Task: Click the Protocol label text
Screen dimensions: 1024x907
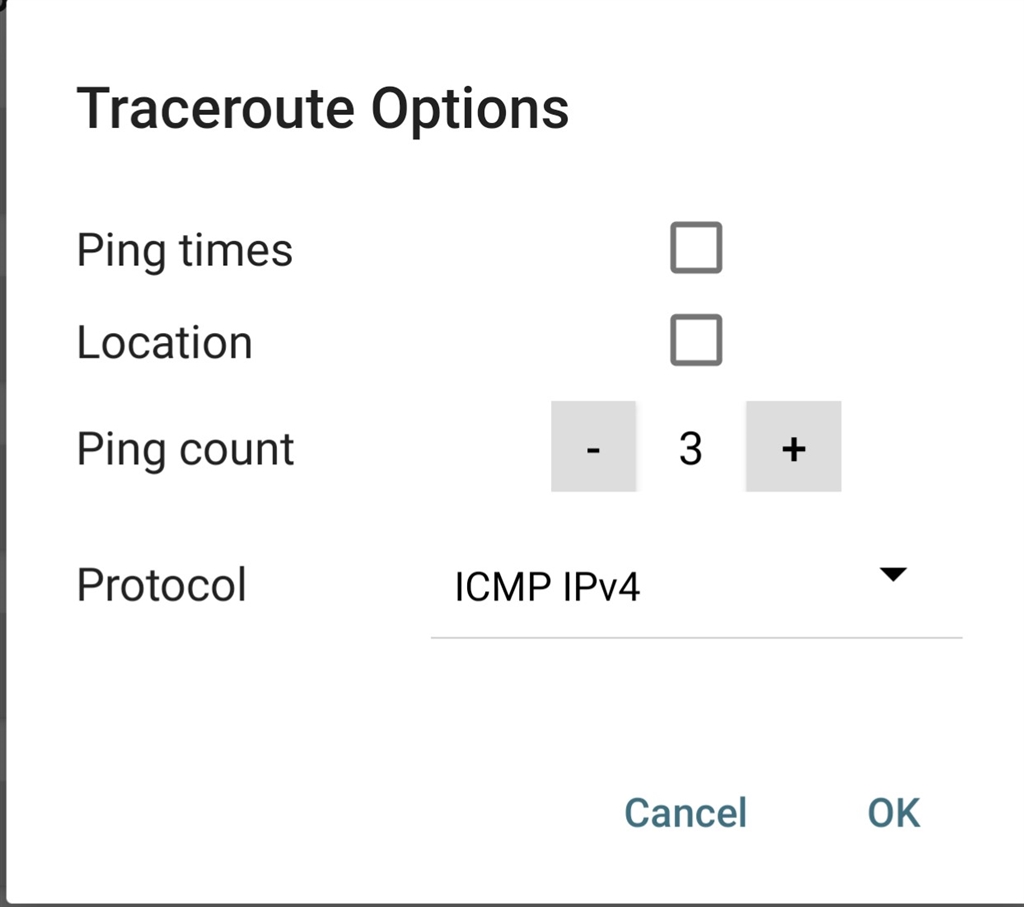Action: pos(161,584)
